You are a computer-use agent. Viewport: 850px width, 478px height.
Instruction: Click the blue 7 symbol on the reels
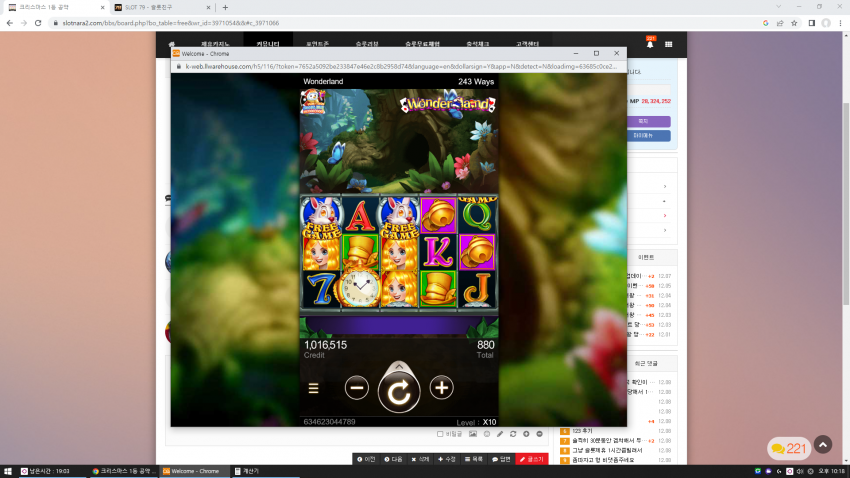coord(321,288)
